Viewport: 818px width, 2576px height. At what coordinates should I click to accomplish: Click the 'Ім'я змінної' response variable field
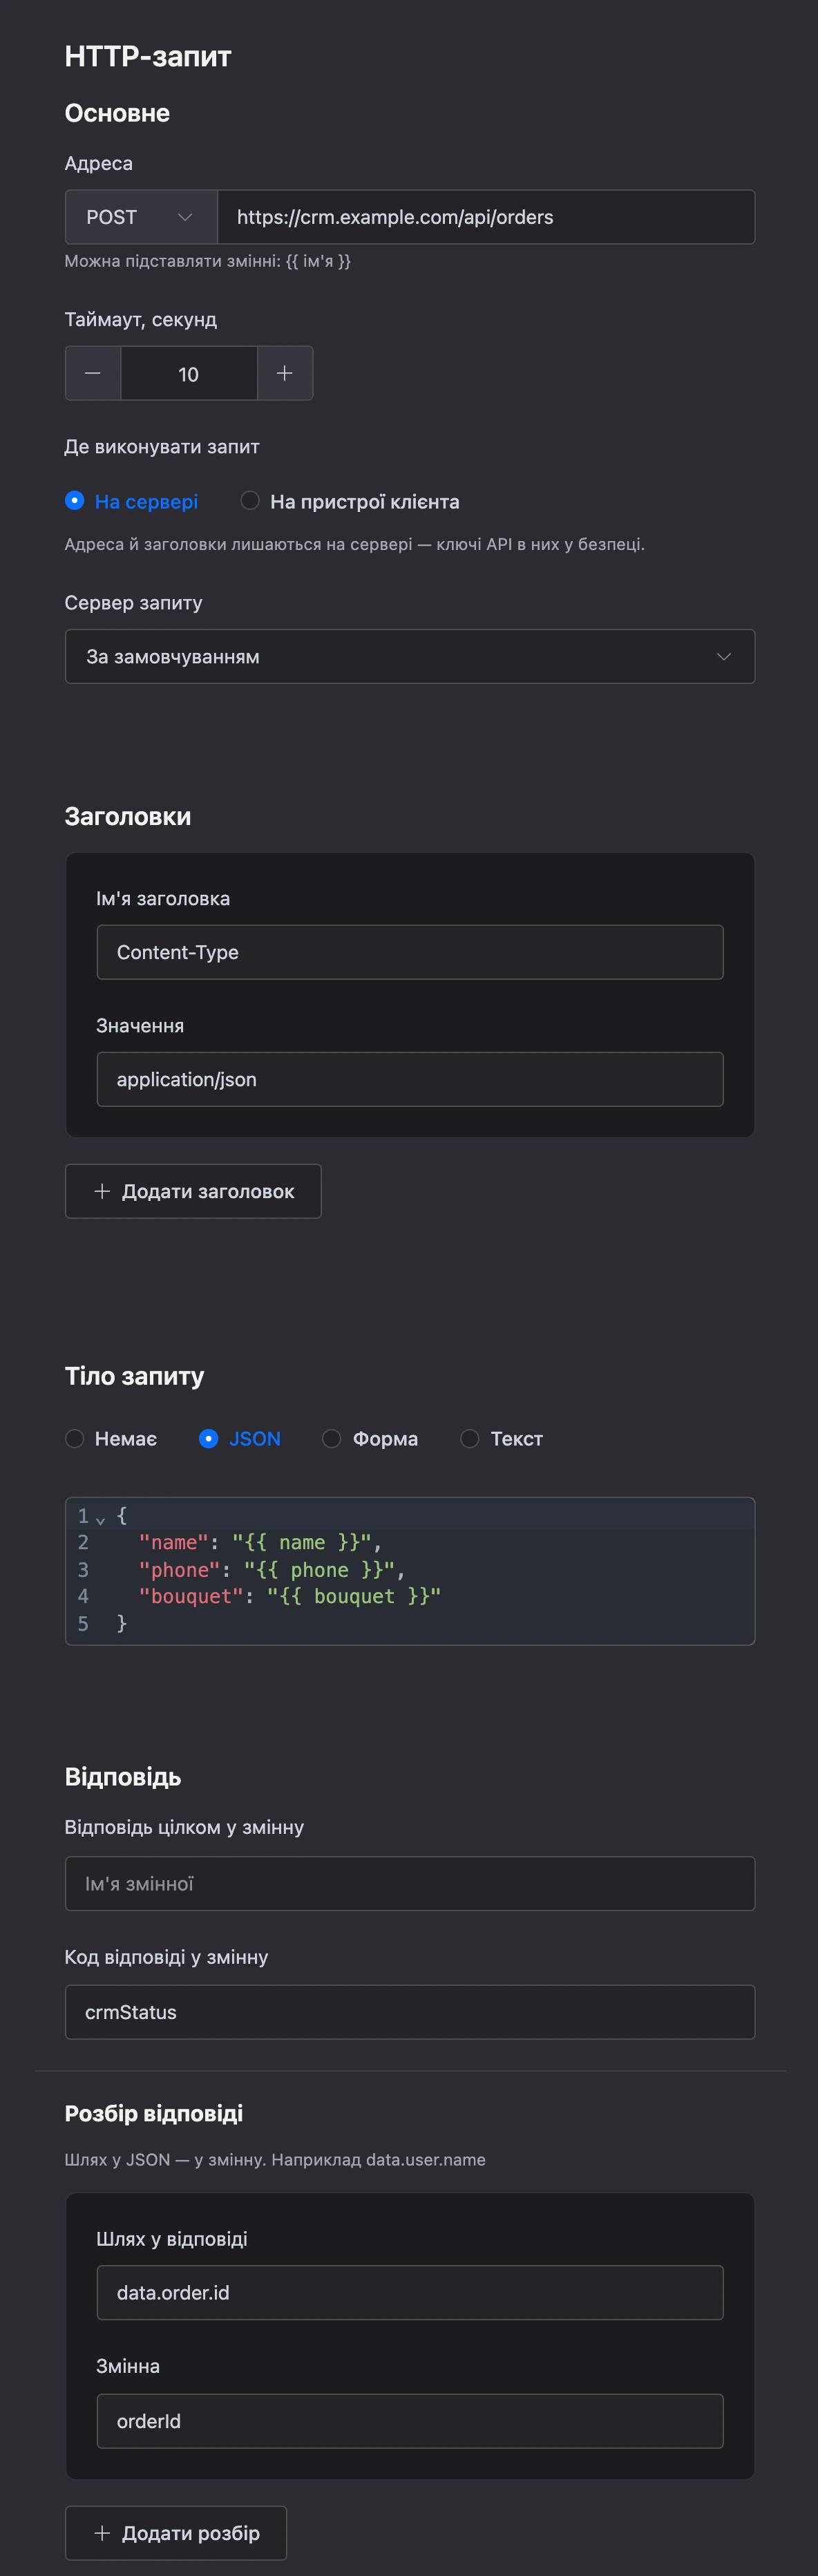tap(410, 1884)
